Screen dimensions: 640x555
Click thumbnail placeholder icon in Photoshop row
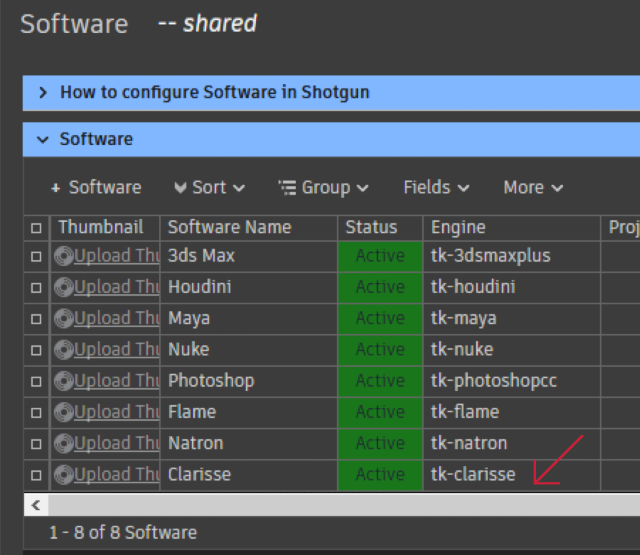64,381
